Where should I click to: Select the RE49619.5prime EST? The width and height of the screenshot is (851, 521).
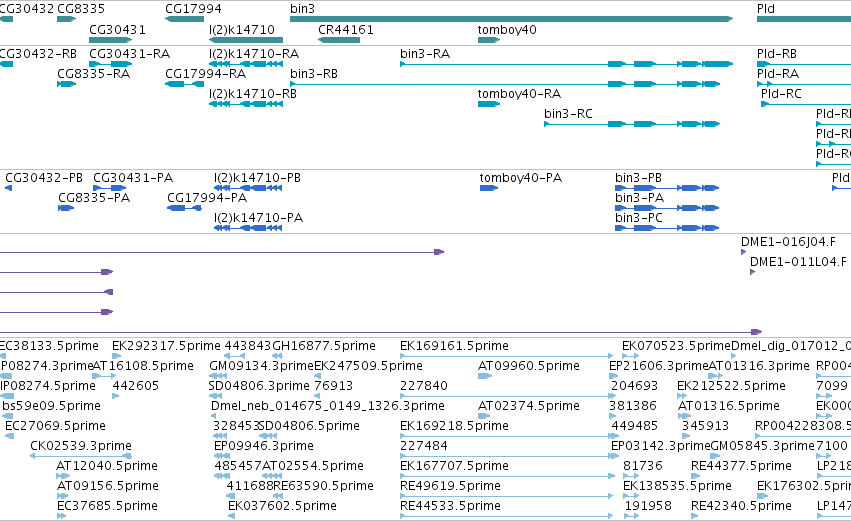pyautogui.click(x=507, y=497)
